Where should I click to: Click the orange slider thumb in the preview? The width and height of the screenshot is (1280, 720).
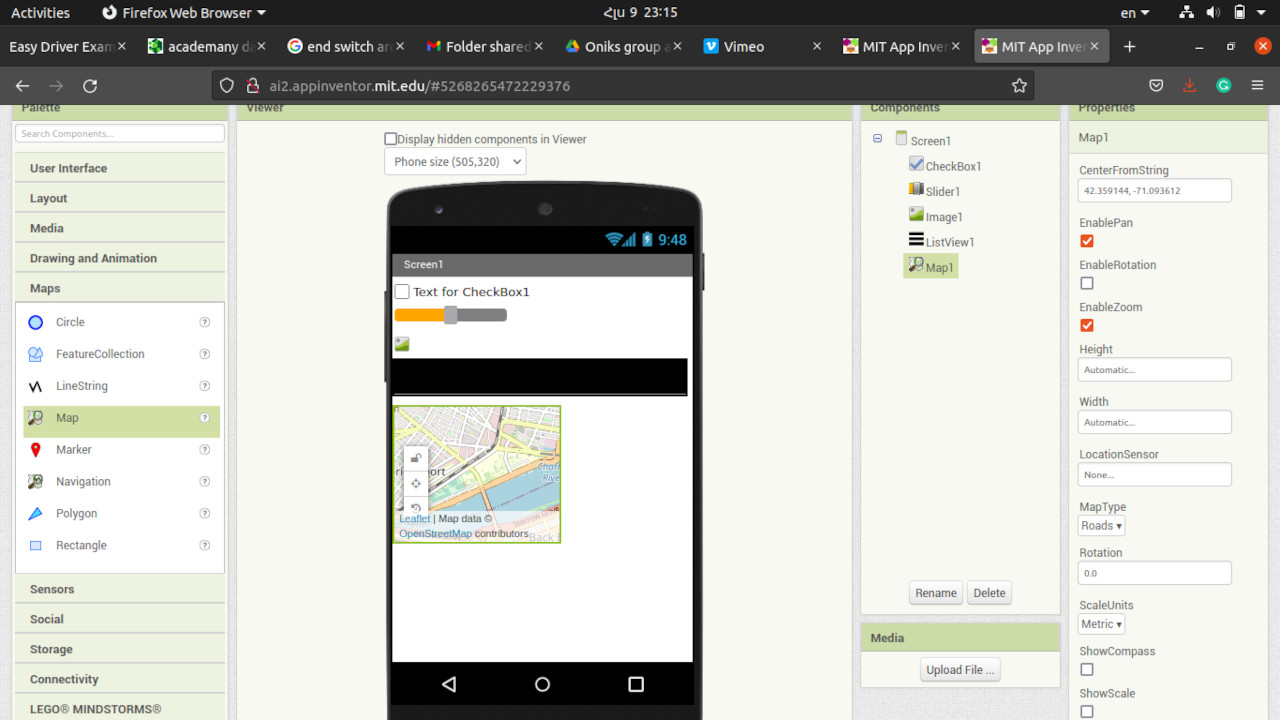click(451, 315)
